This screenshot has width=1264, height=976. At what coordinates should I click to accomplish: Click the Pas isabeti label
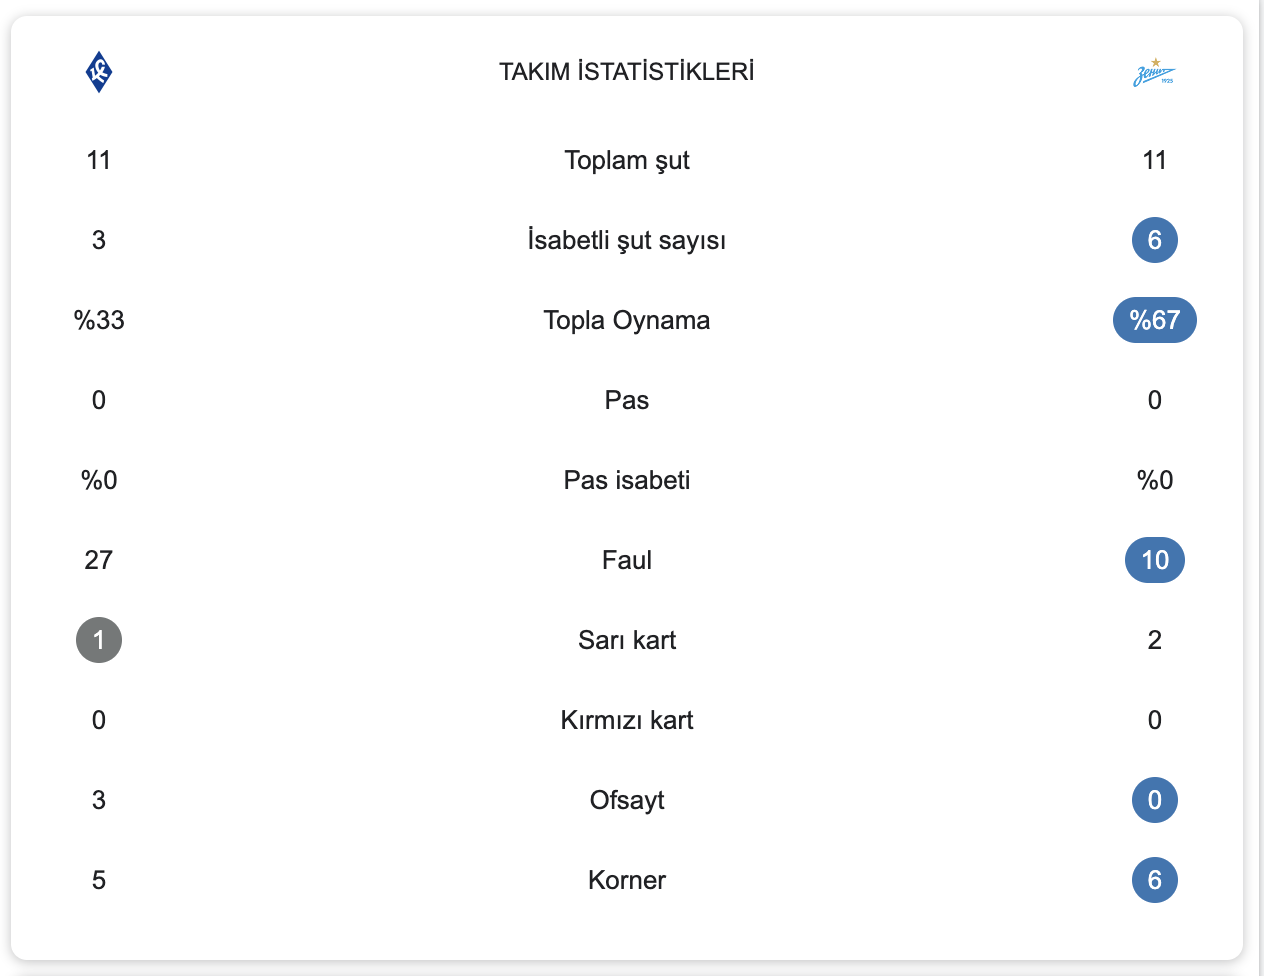click(627, 480)
